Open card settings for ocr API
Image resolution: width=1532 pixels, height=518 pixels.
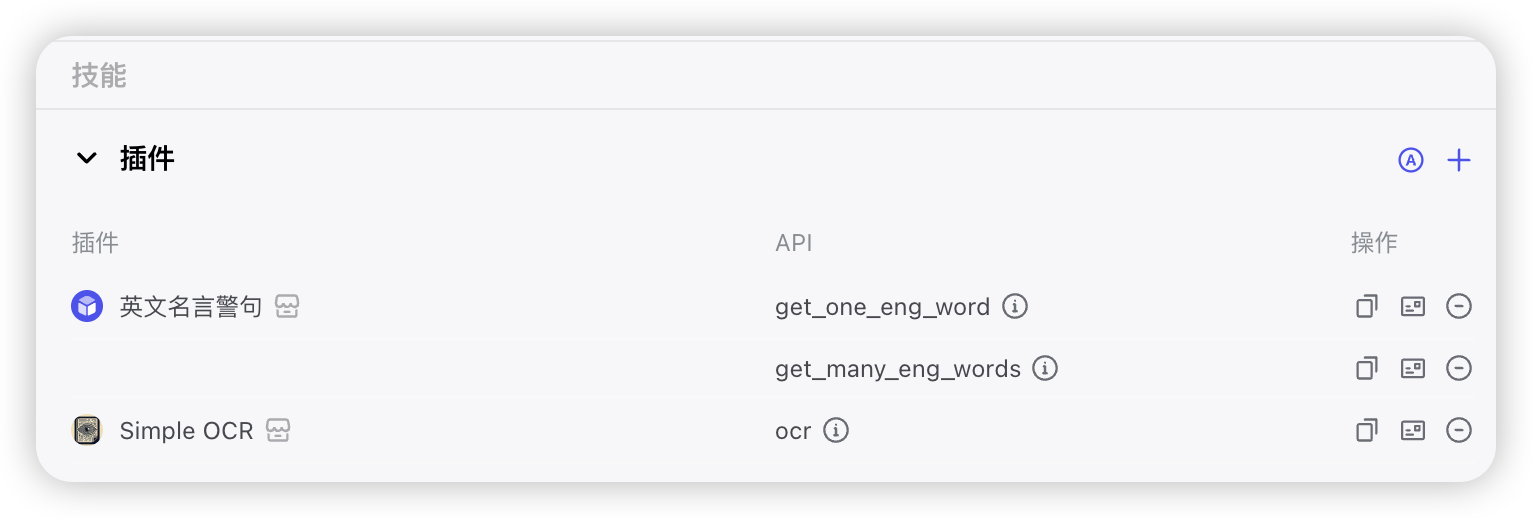point(1413,430)
